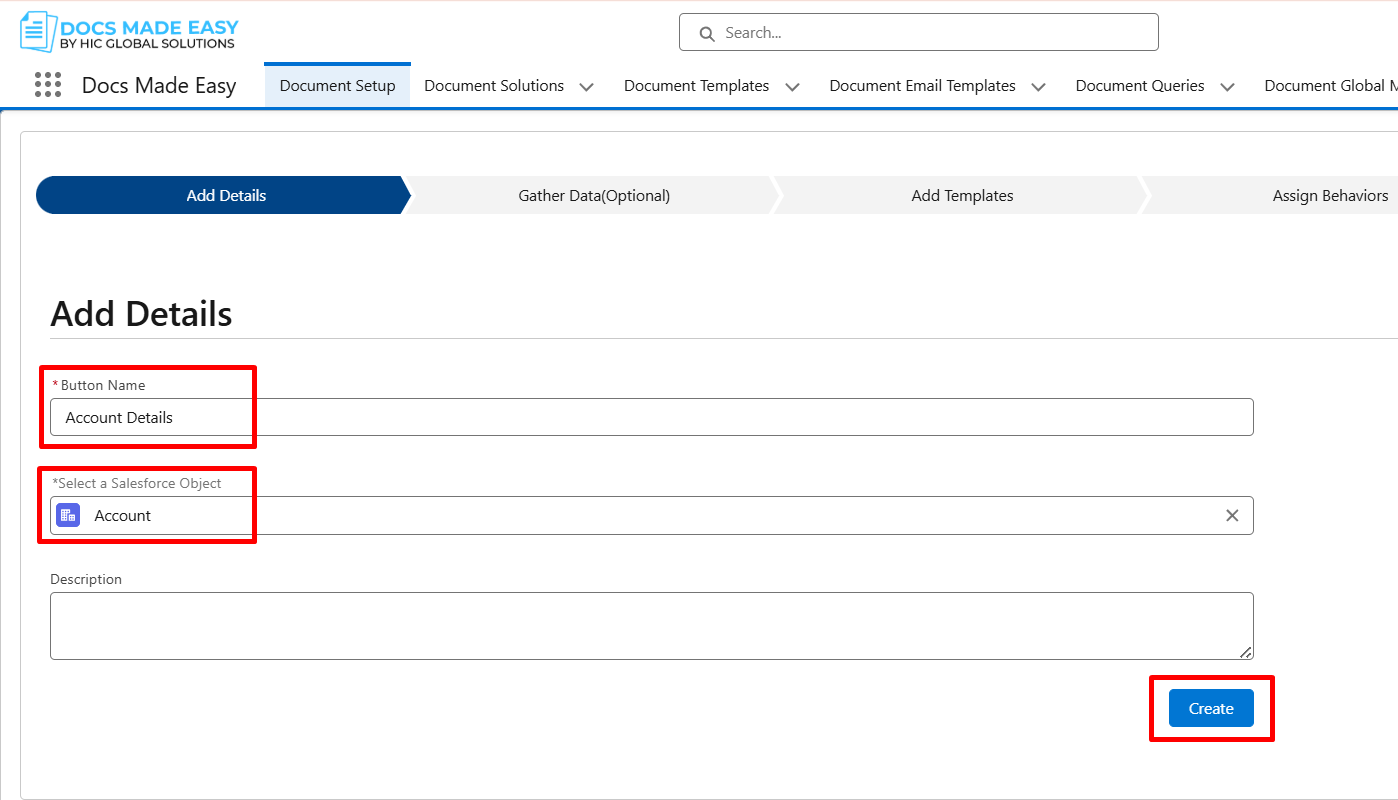1398x800 pixels.
Task: Select the Add Details step
Action: click(x=226, y=196)
